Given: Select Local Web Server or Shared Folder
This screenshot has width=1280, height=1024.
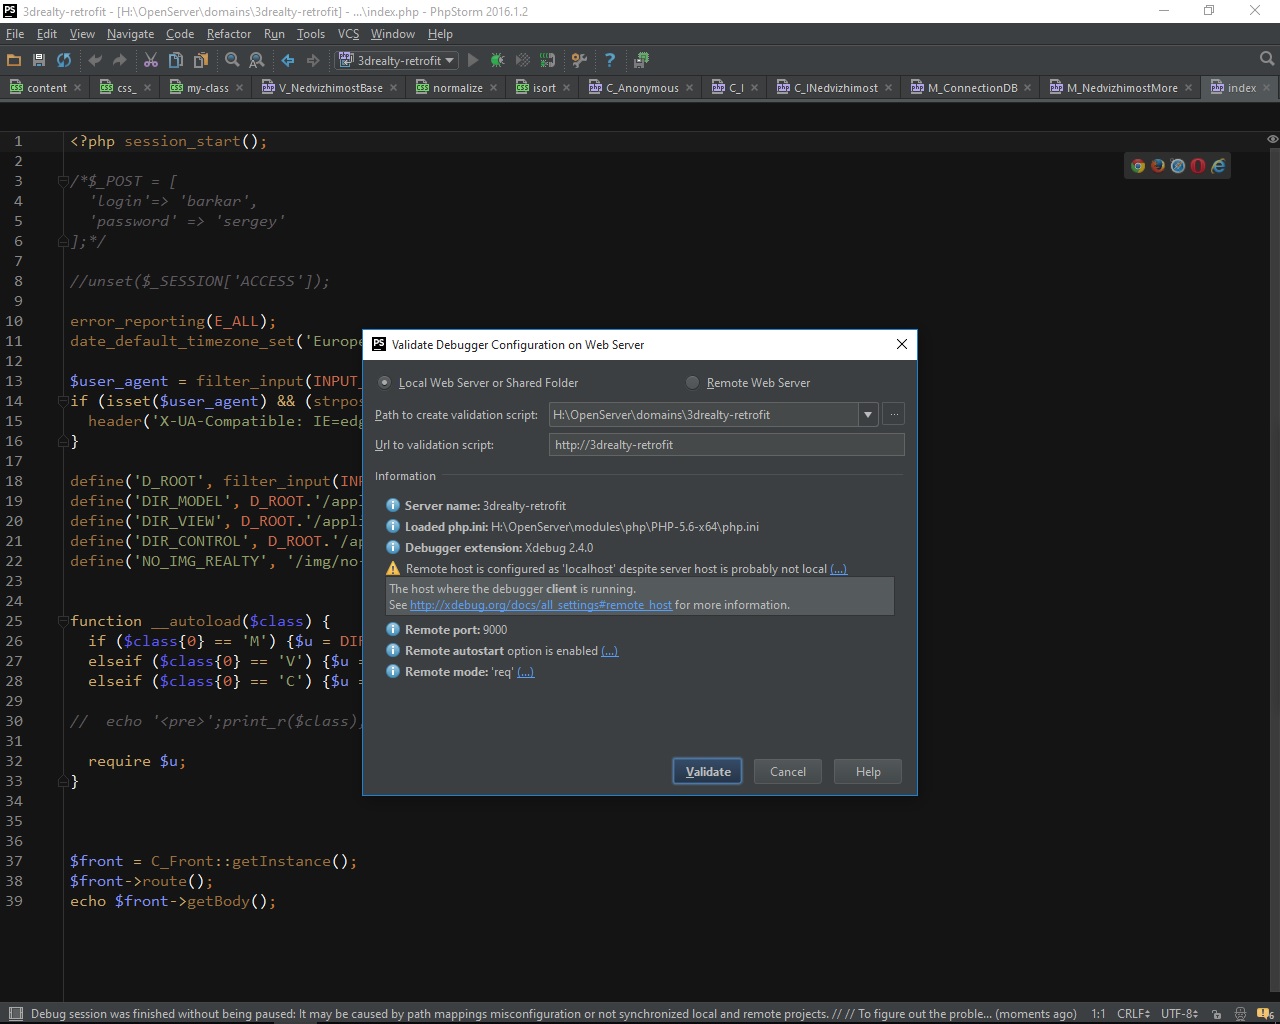Looking at the screenshot, I should 385,382.
